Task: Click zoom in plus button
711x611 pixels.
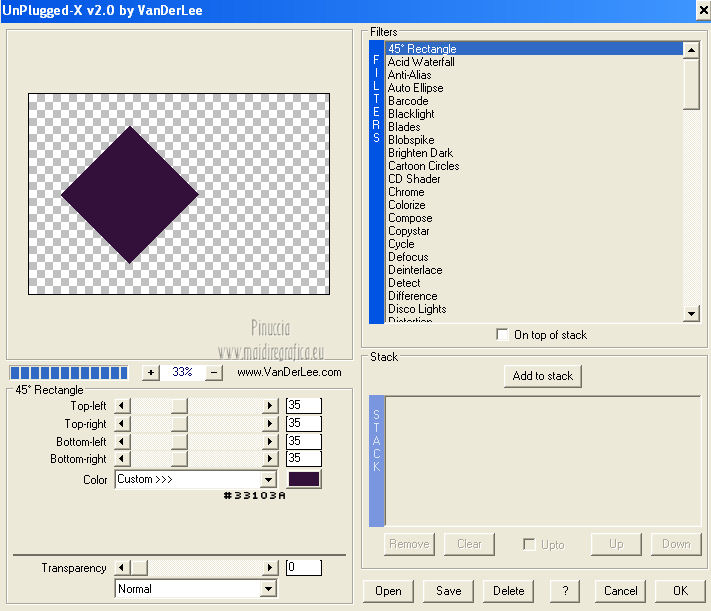Action: 151,372
